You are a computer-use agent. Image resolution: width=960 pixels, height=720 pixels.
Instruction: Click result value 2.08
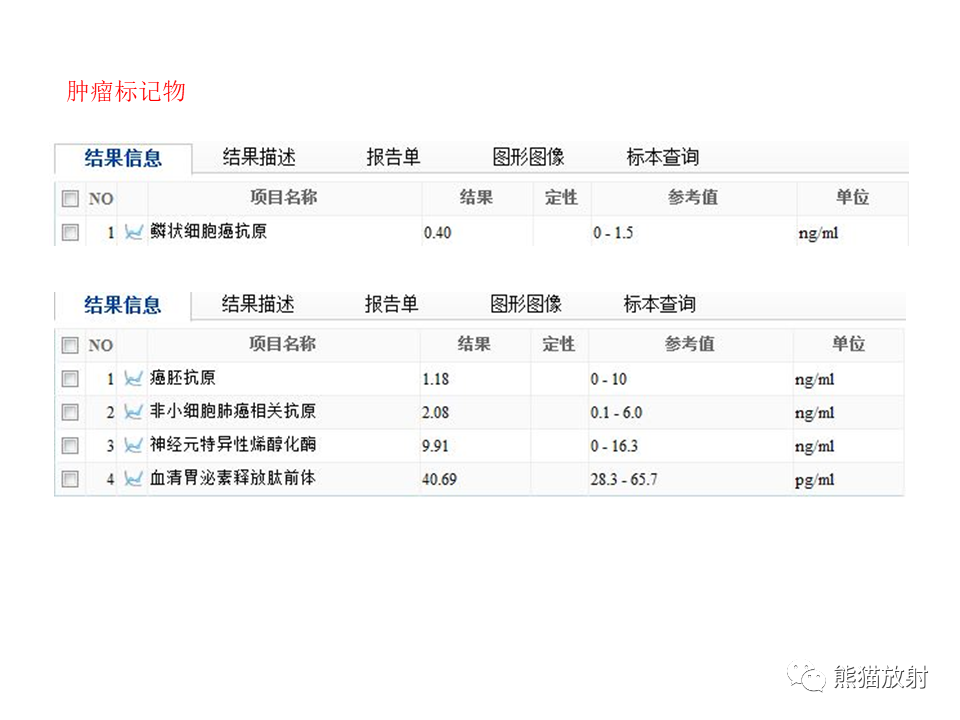(x=435, y=413)
